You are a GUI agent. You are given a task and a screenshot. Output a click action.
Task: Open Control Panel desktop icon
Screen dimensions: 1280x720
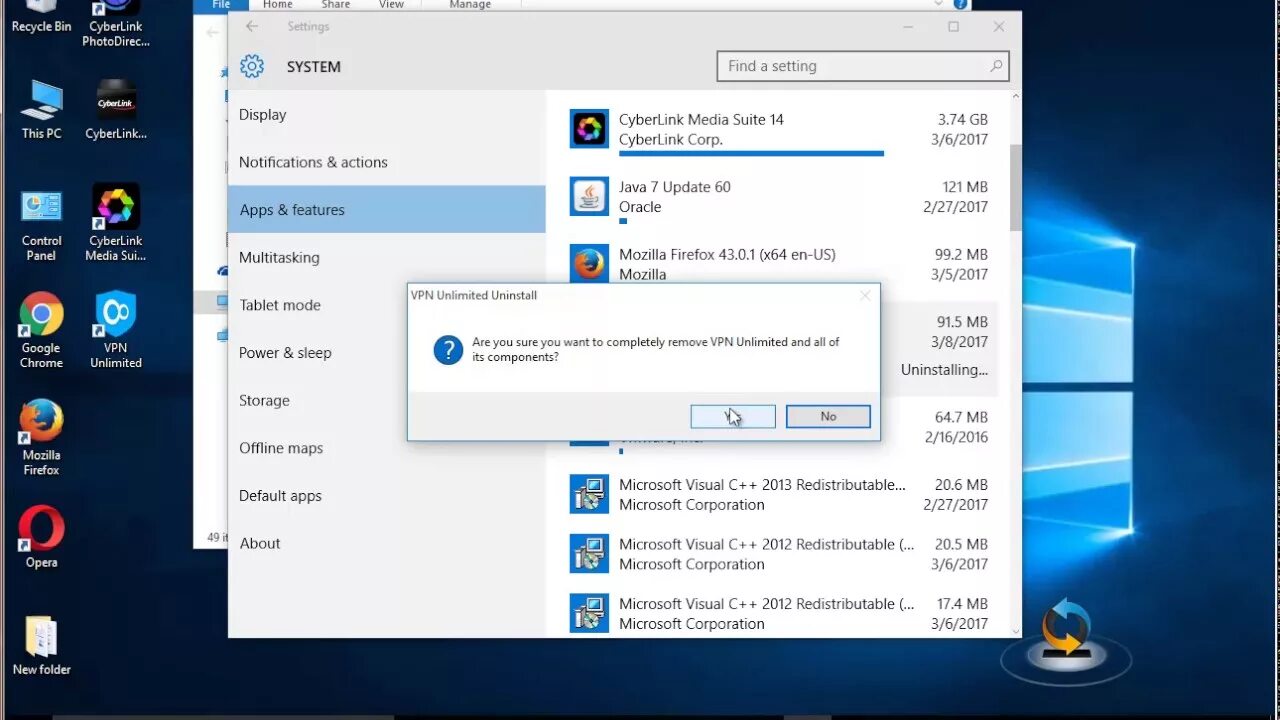41,223
